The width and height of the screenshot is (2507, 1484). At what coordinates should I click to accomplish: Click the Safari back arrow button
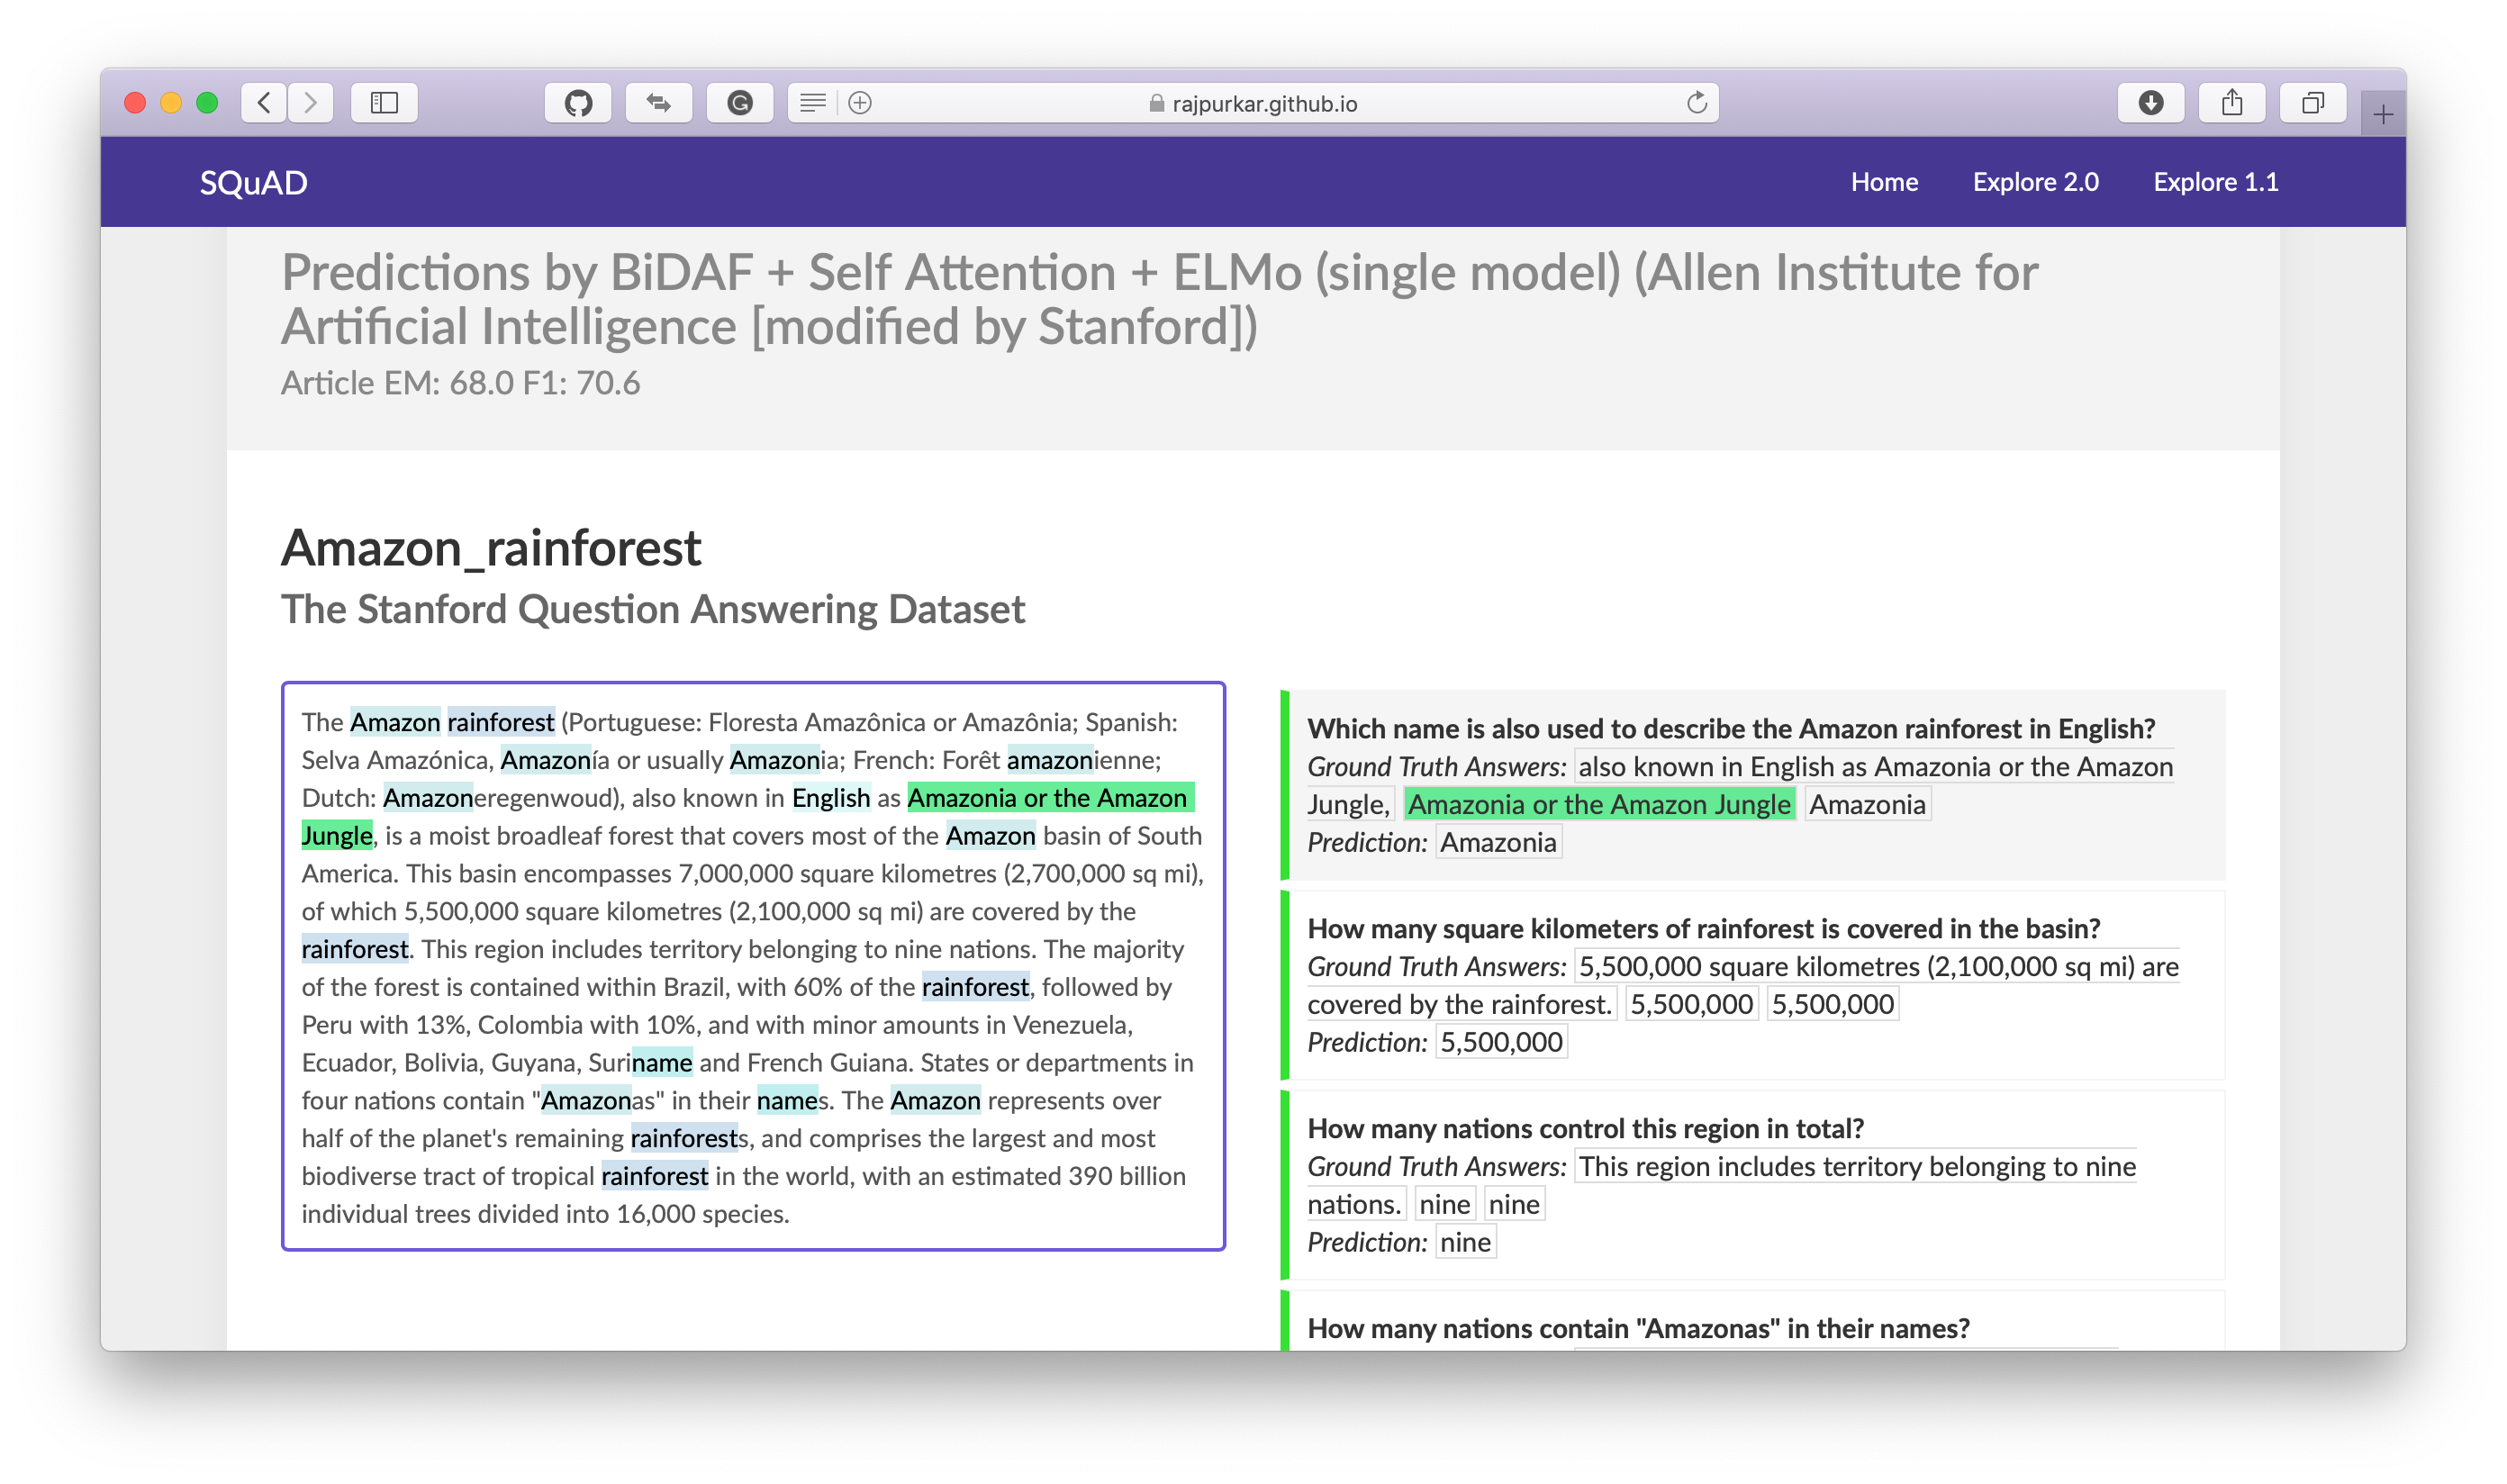click(x=264, y=103)
